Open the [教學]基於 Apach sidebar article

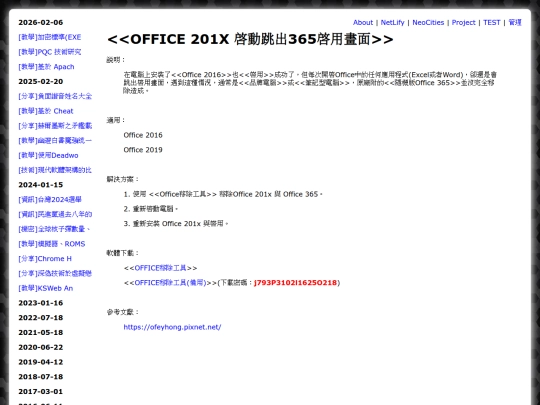tap(46, 67)
